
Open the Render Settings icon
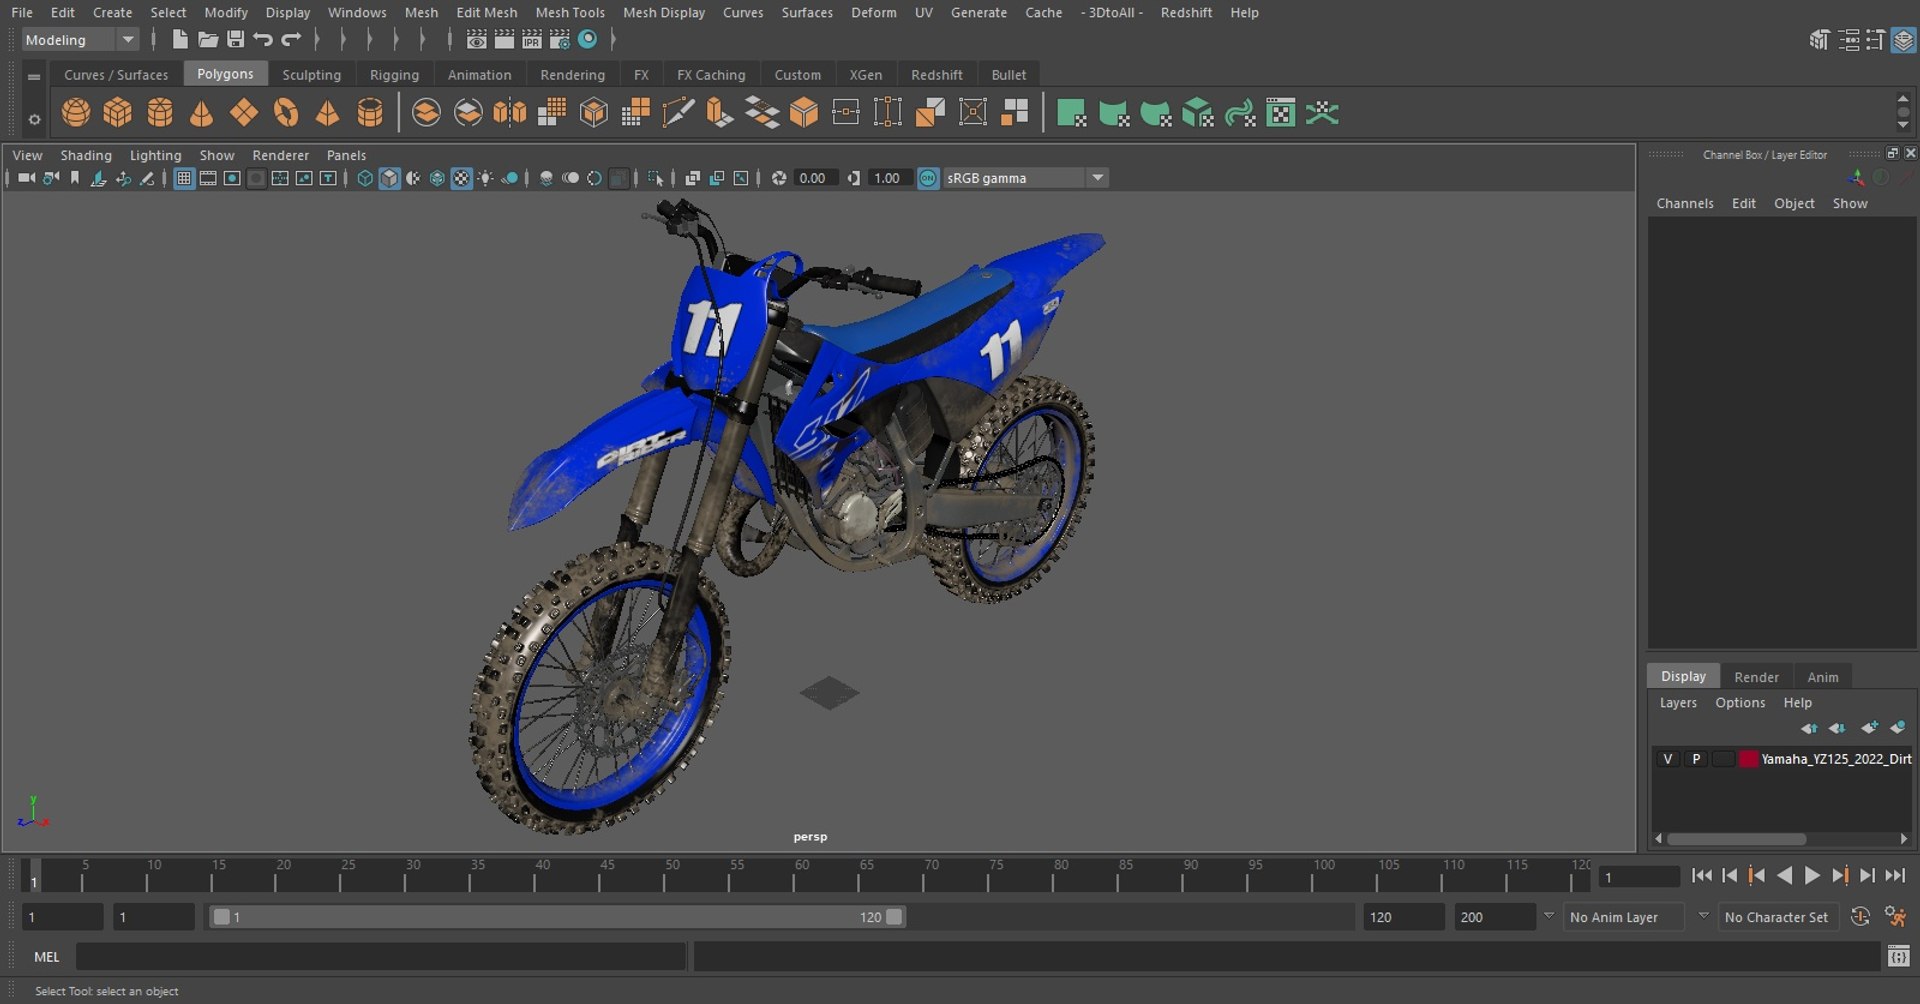tap(560, 39)
